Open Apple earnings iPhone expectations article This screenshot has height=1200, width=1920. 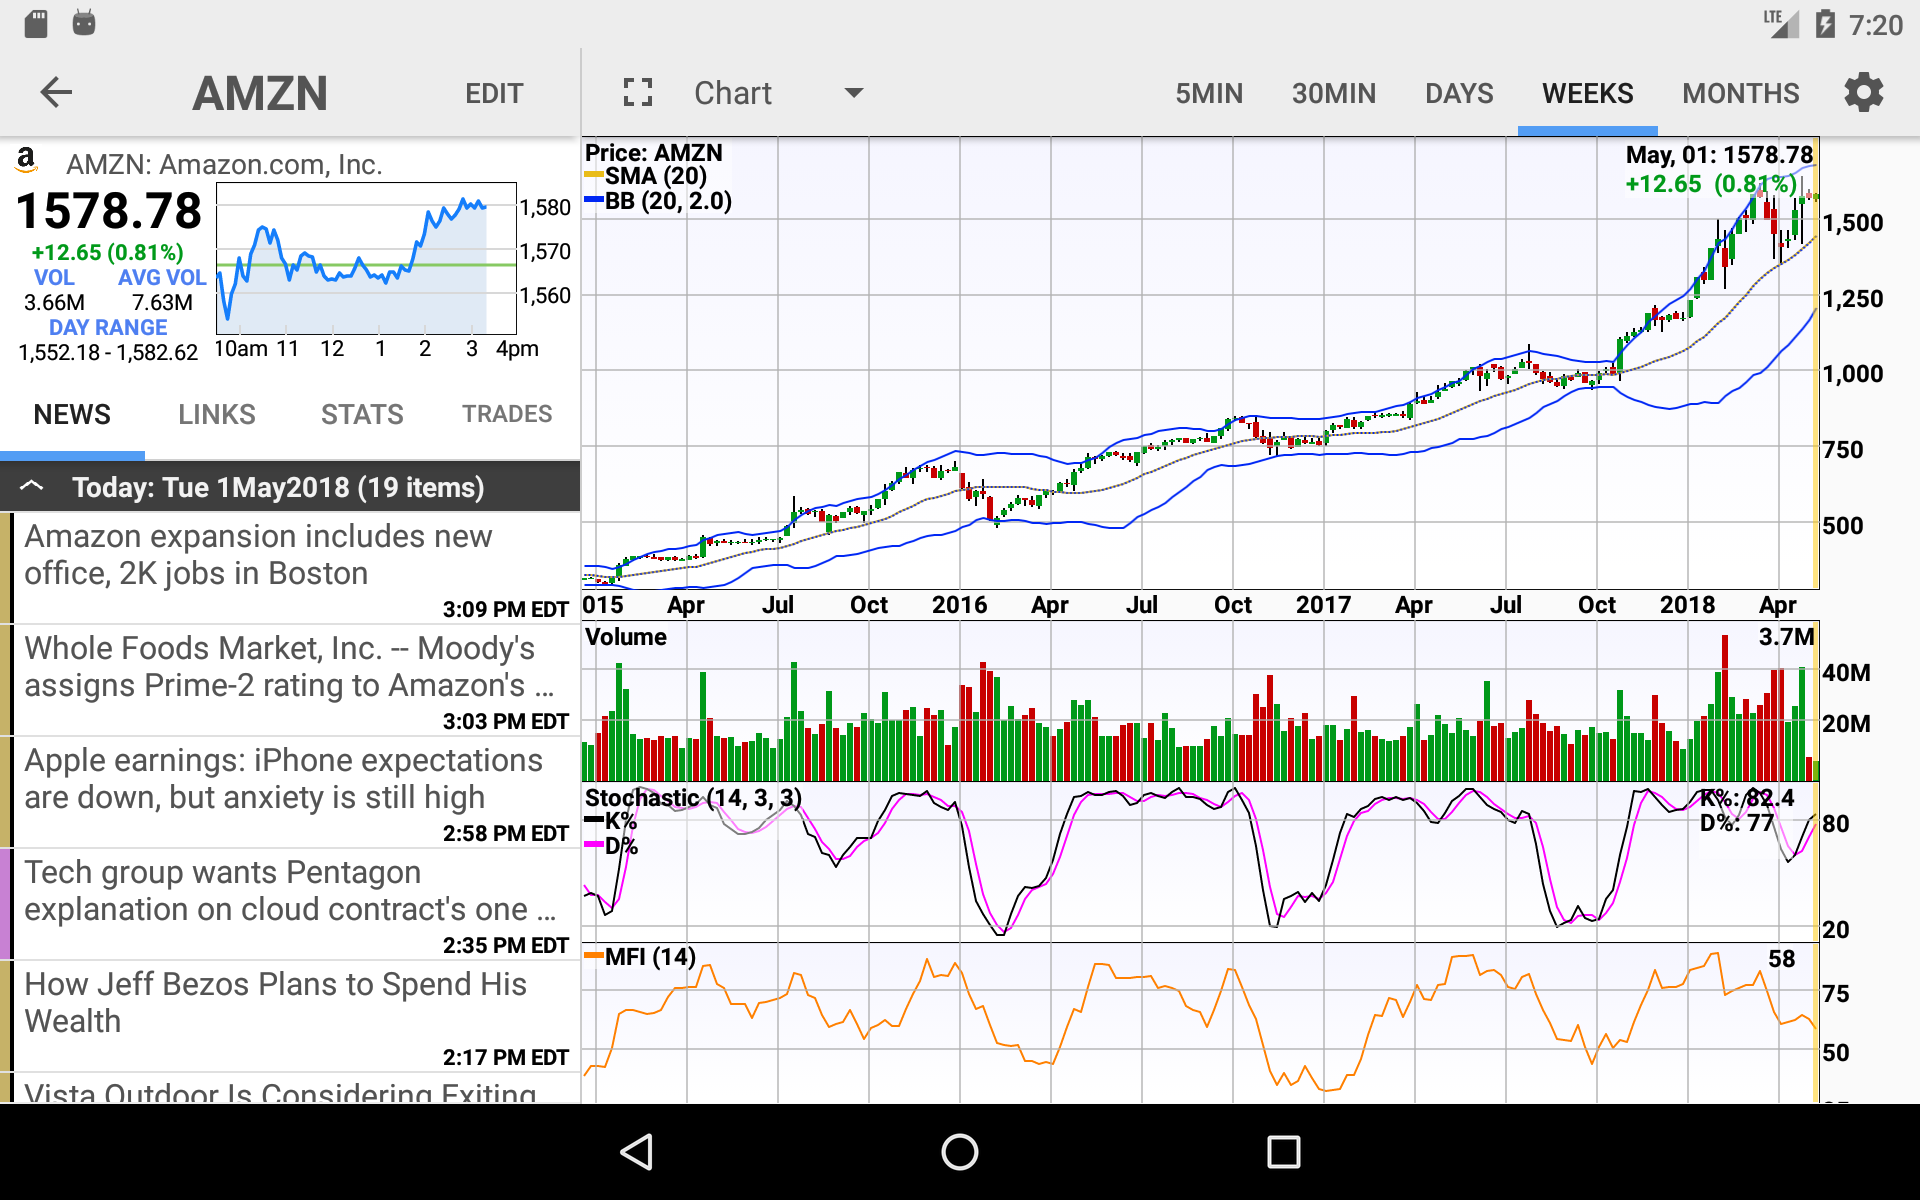click(290, 792)
